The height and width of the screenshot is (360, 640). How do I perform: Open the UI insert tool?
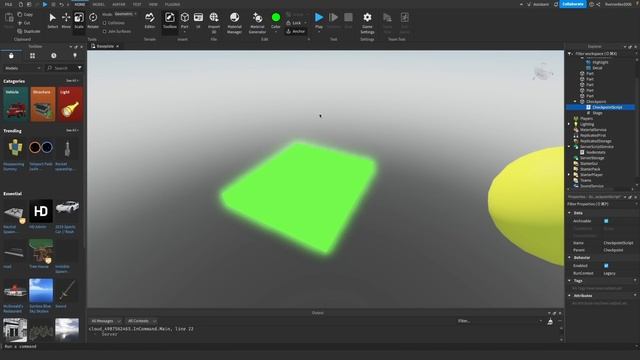coord(198,20)
